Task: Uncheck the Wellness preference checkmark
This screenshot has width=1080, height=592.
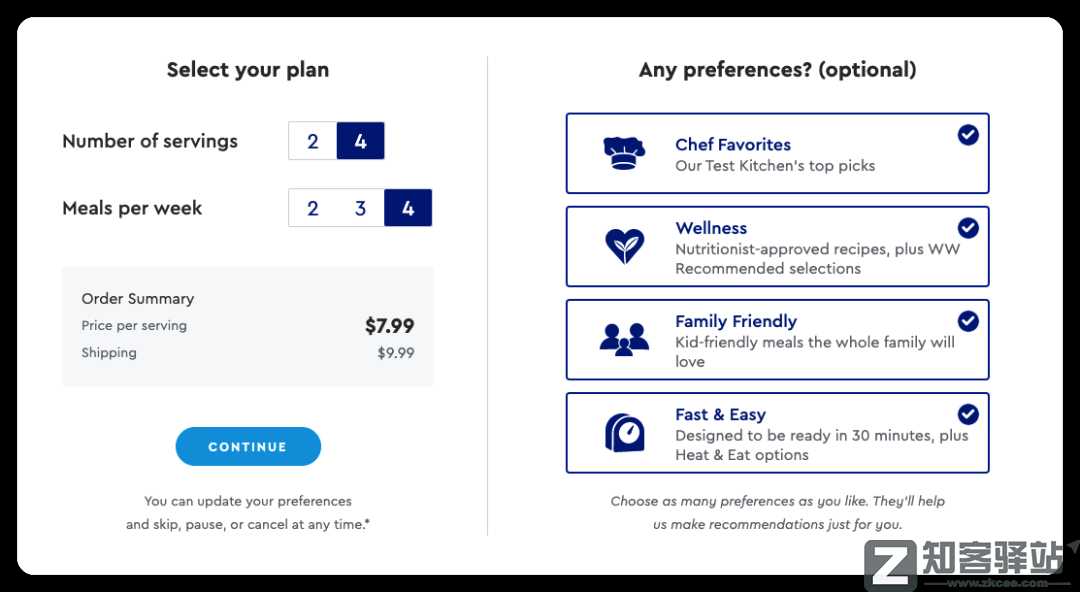Action: pyautogui.click(x=968, y=228)
